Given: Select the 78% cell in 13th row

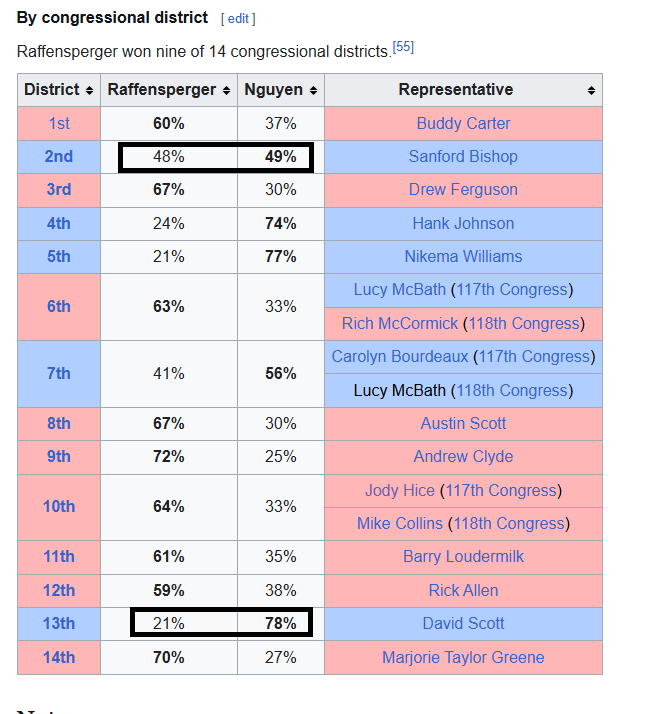Looking at the screenshot, I should (x=281, y=623).
